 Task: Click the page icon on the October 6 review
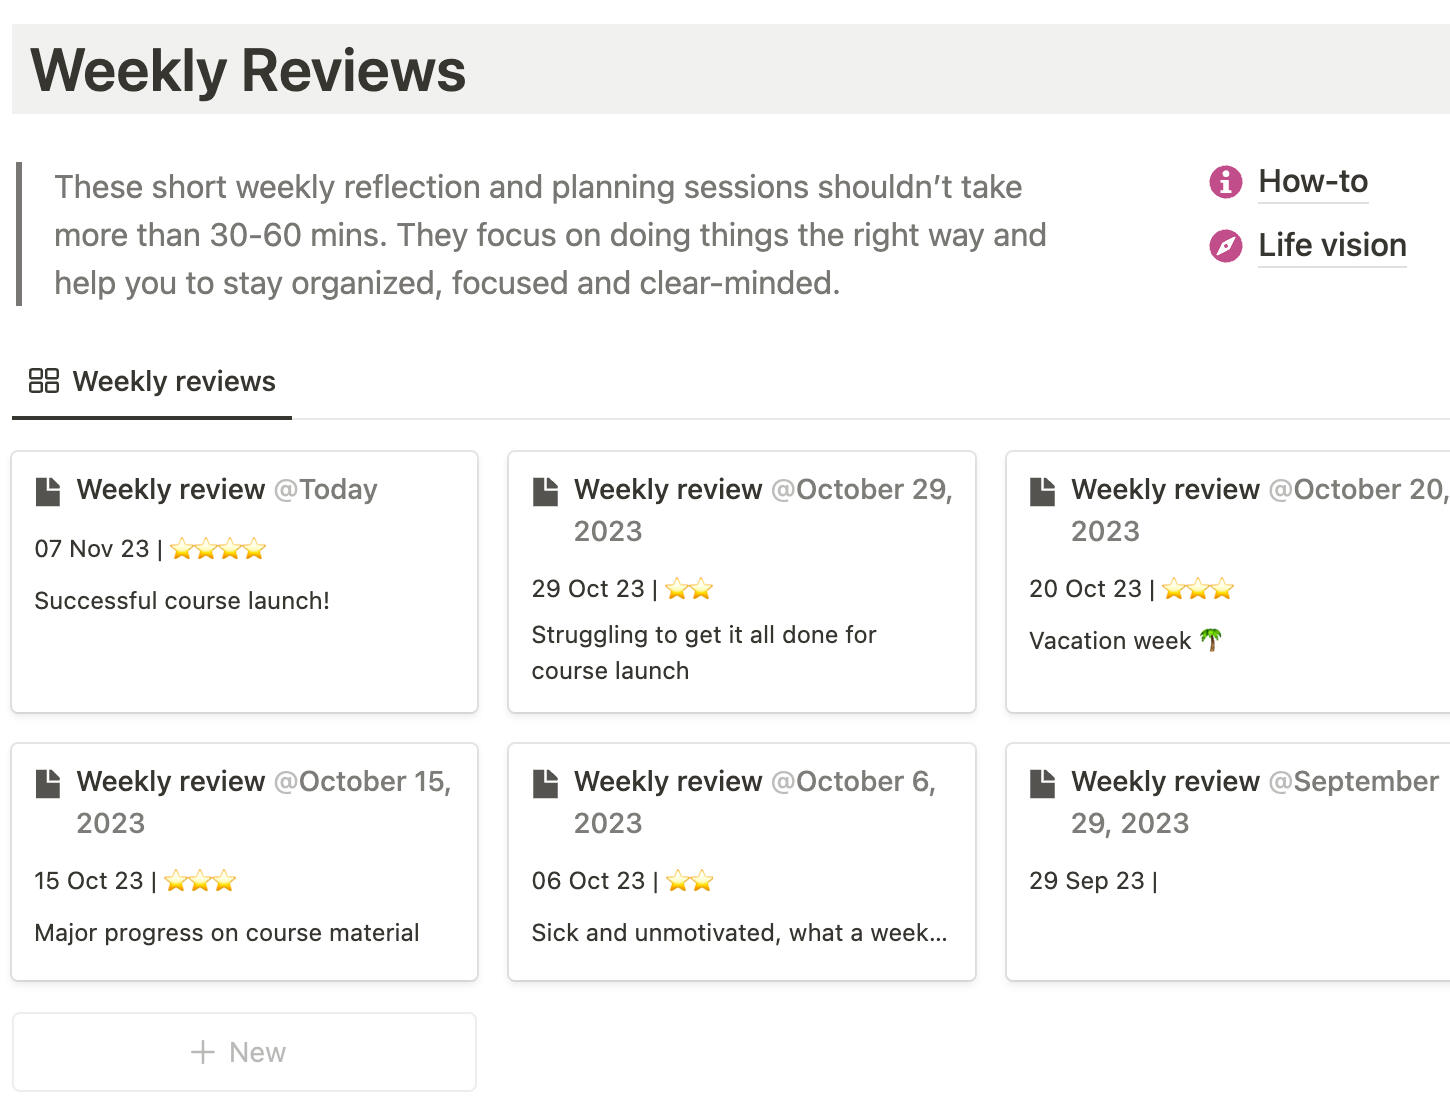point(544,781)
